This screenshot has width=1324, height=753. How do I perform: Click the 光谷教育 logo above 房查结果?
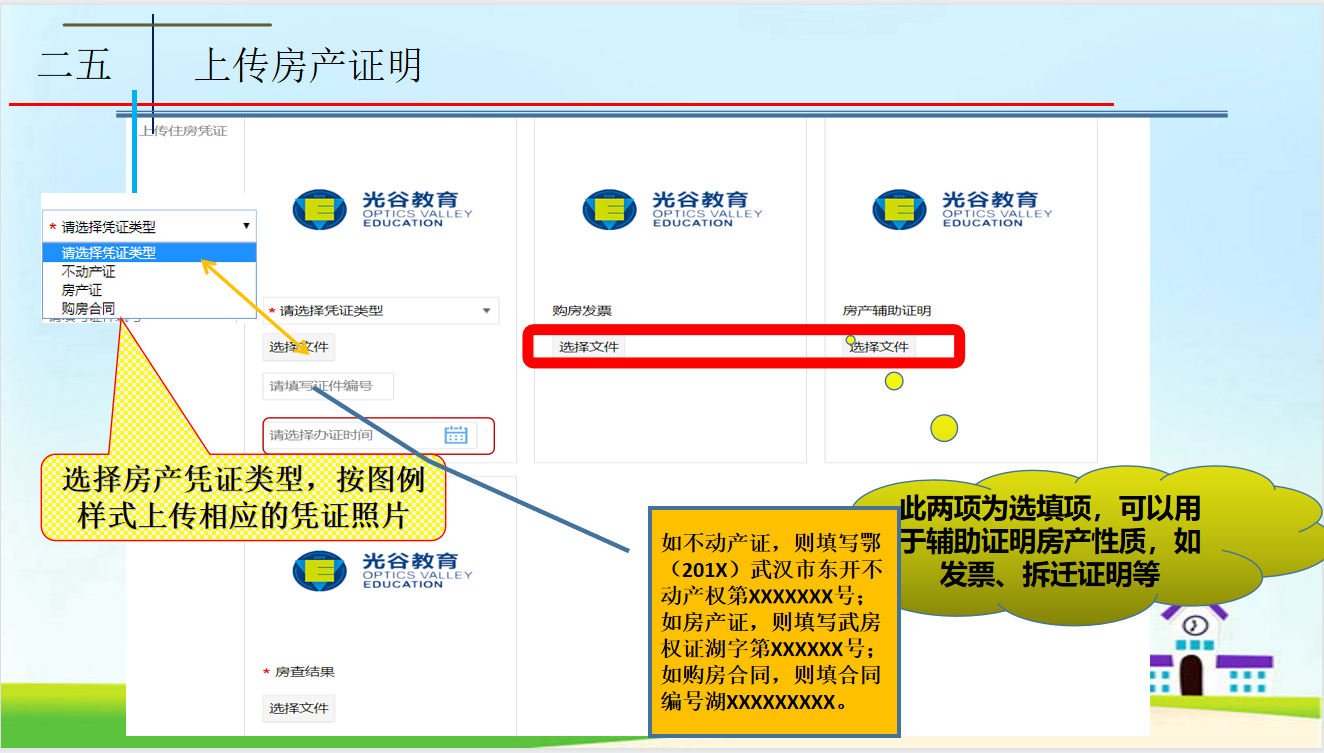382,570
